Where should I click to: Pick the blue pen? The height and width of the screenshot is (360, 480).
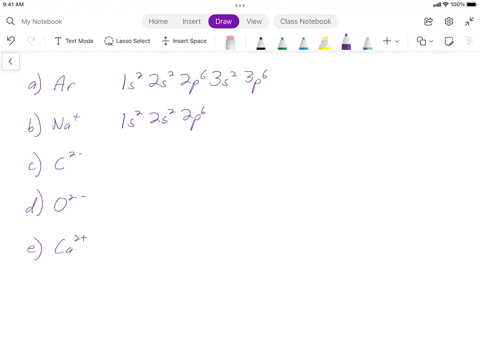[x=304, y=43]
